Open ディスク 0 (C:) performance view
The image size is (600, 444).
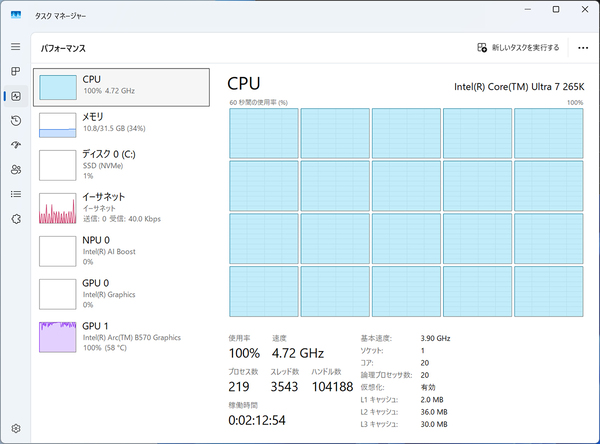[x=121, y=162]
